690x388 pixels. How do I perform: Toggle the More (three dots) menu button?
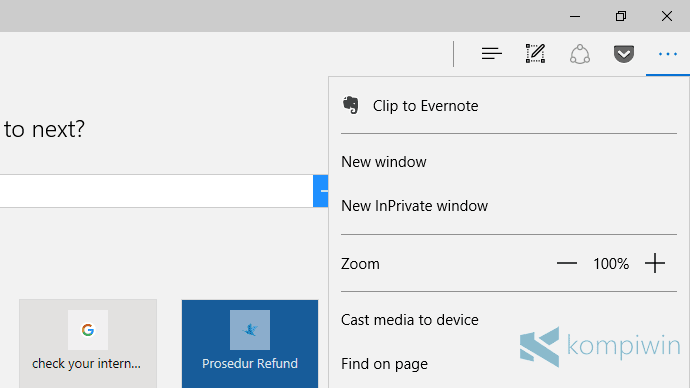(x=668, y=54)
